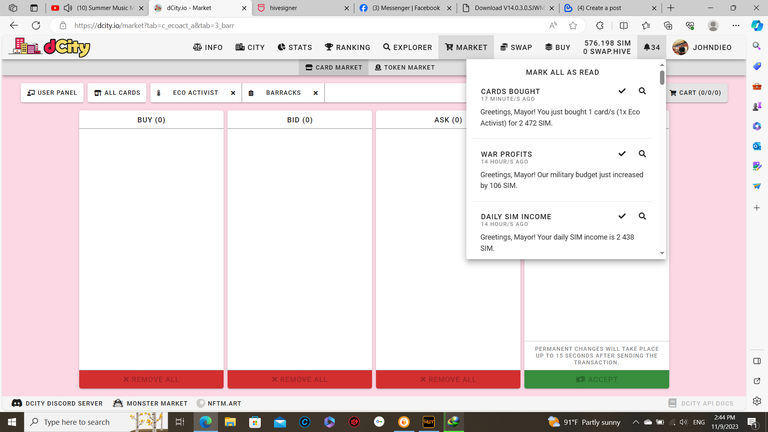Close the ECO ACTIVIST tab
768x432 pixels.
(233, 93)
